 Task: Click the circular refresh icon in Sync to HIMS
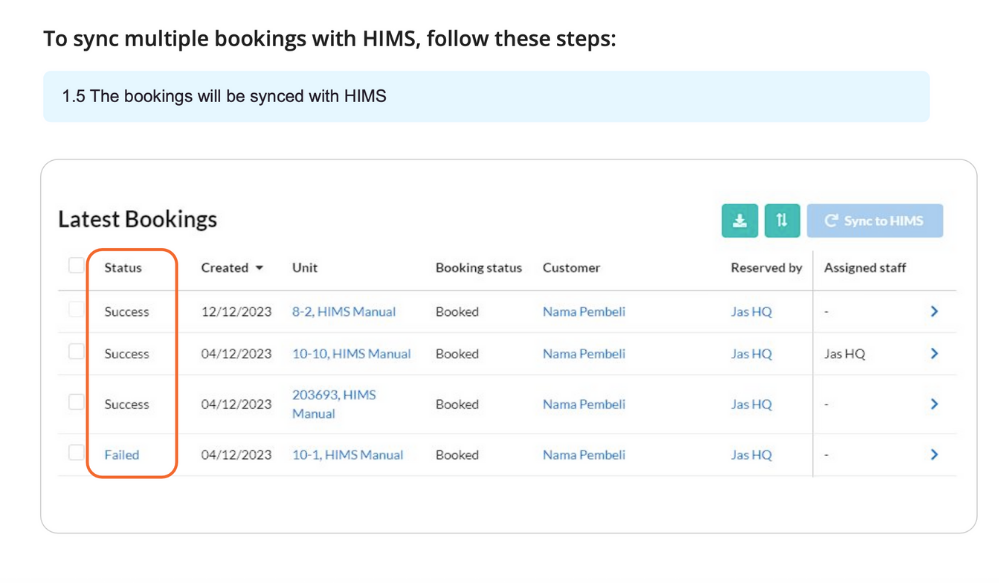830,220
